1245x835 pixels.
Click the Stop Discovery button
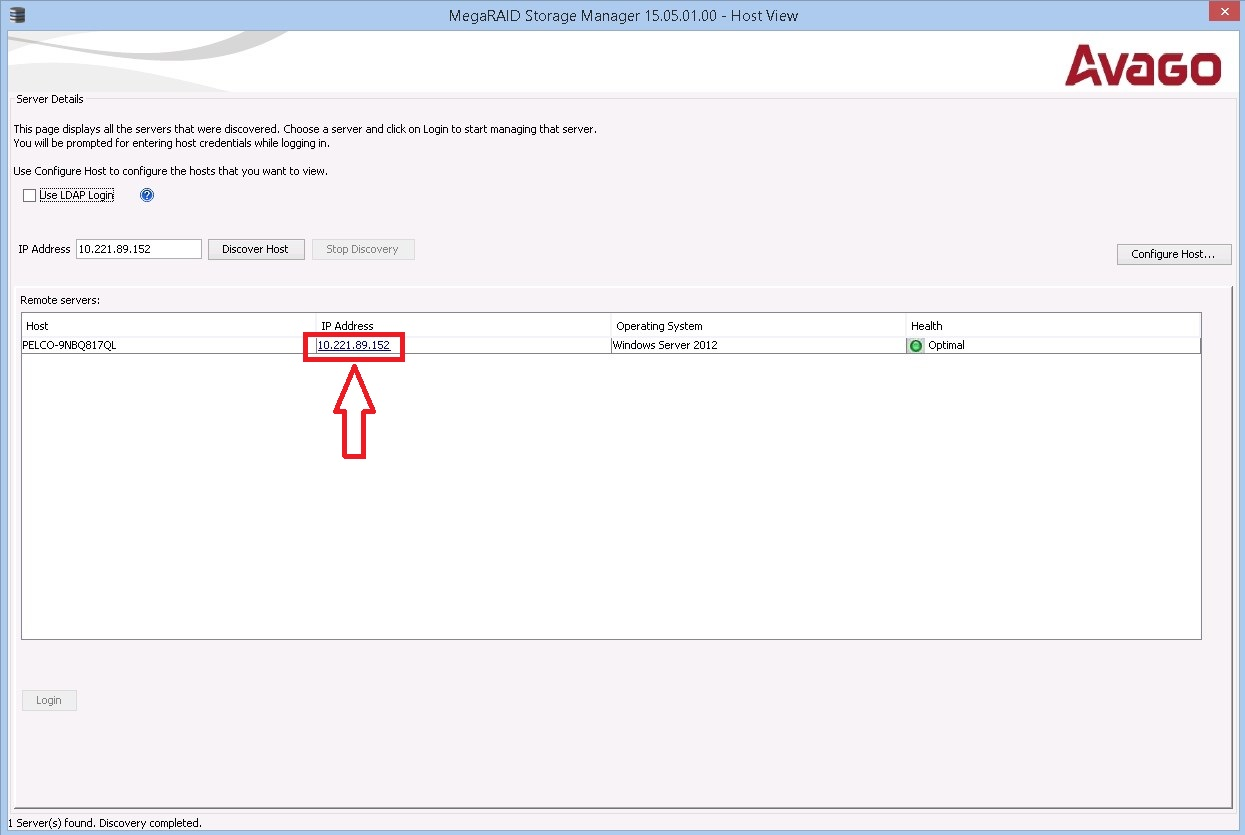(x=363, y=249)
